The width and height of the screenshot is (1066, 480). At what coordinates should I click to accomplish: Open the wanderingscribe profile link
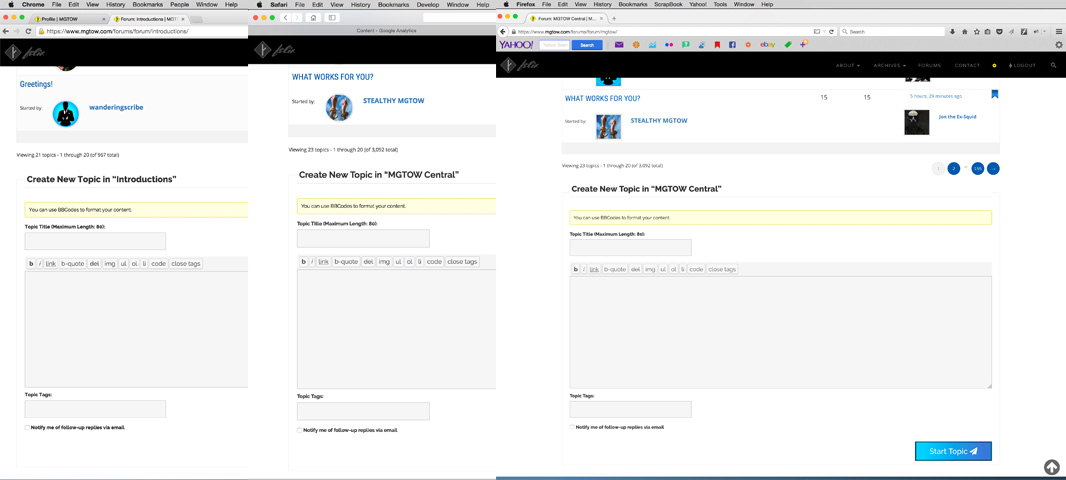(x=116, y=107)
